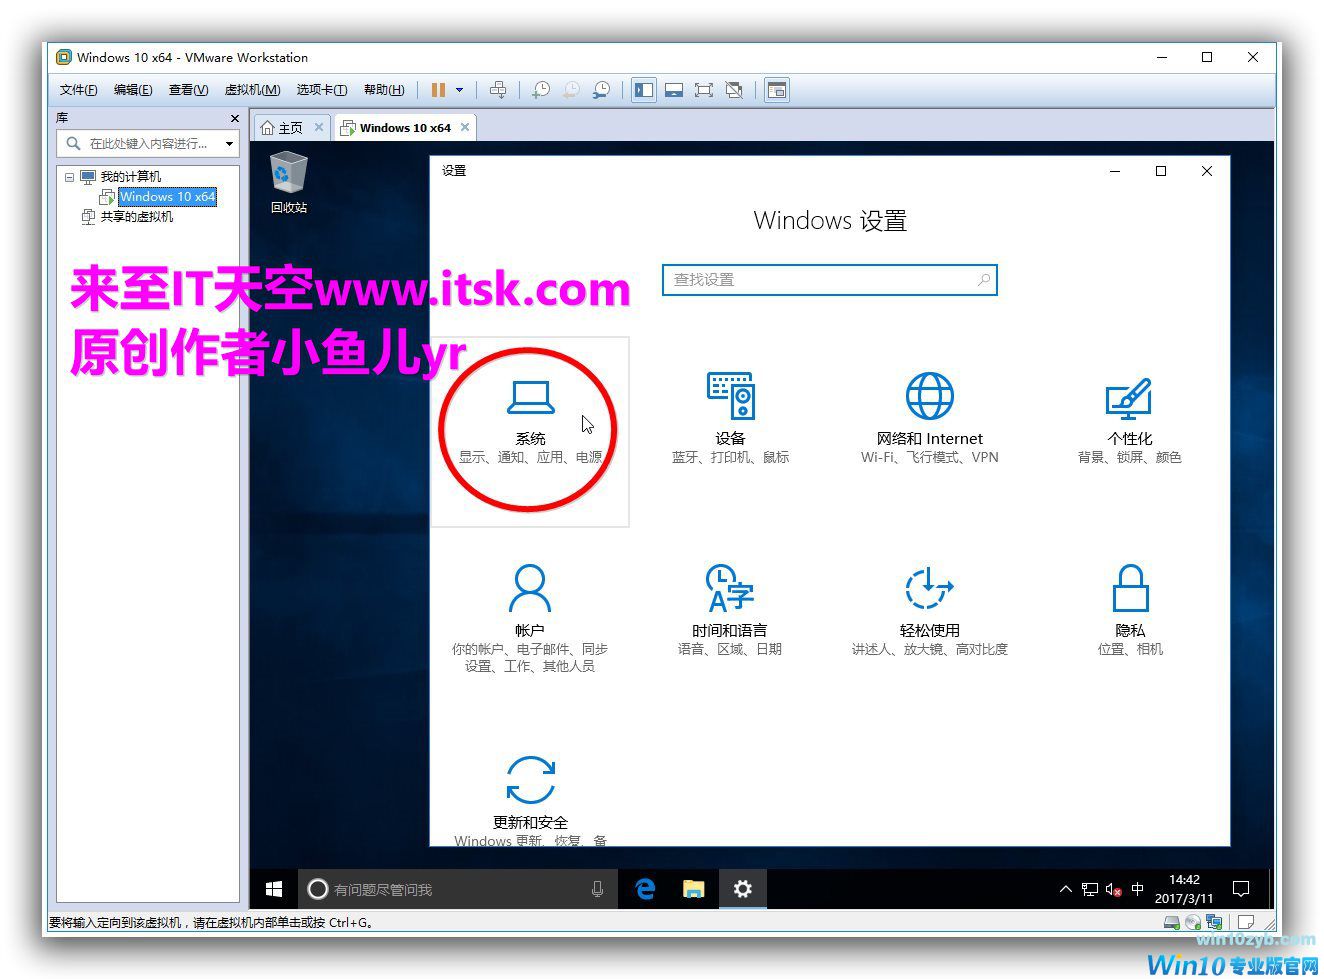Click the Windows Start button in the guest
Screen dimensions: 1324x979
273,889
